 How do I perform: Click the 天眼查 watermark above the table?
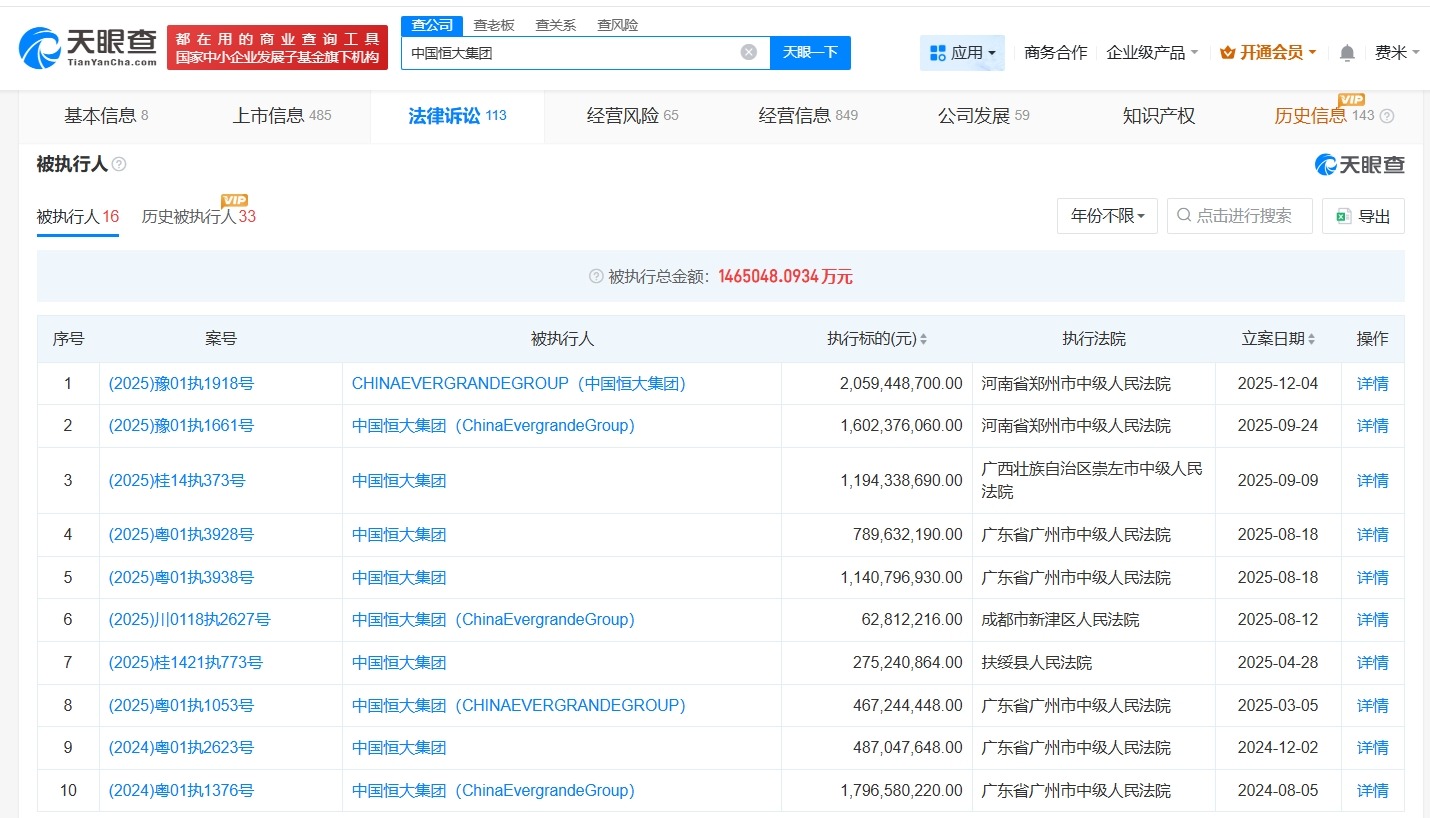point(1360,164)
